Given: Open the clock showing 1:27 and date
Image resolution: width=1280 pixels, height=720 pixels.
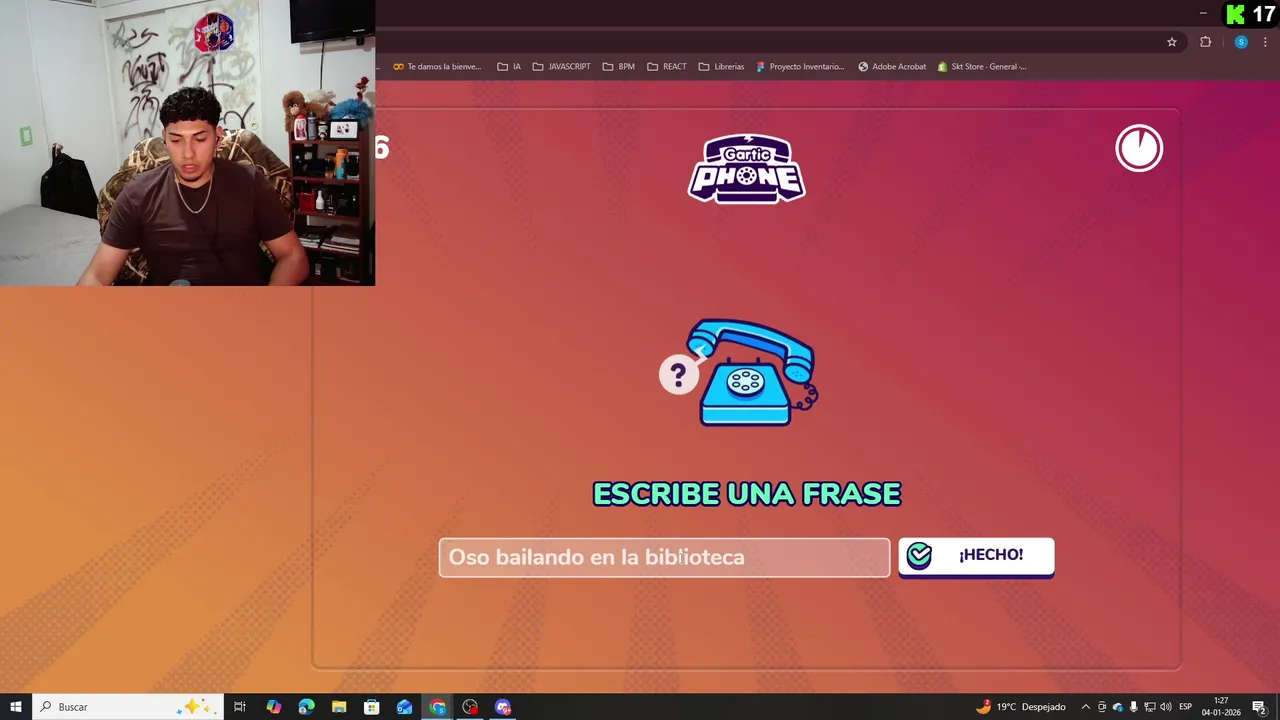Looking at the screenshot, I should 1221,707.
